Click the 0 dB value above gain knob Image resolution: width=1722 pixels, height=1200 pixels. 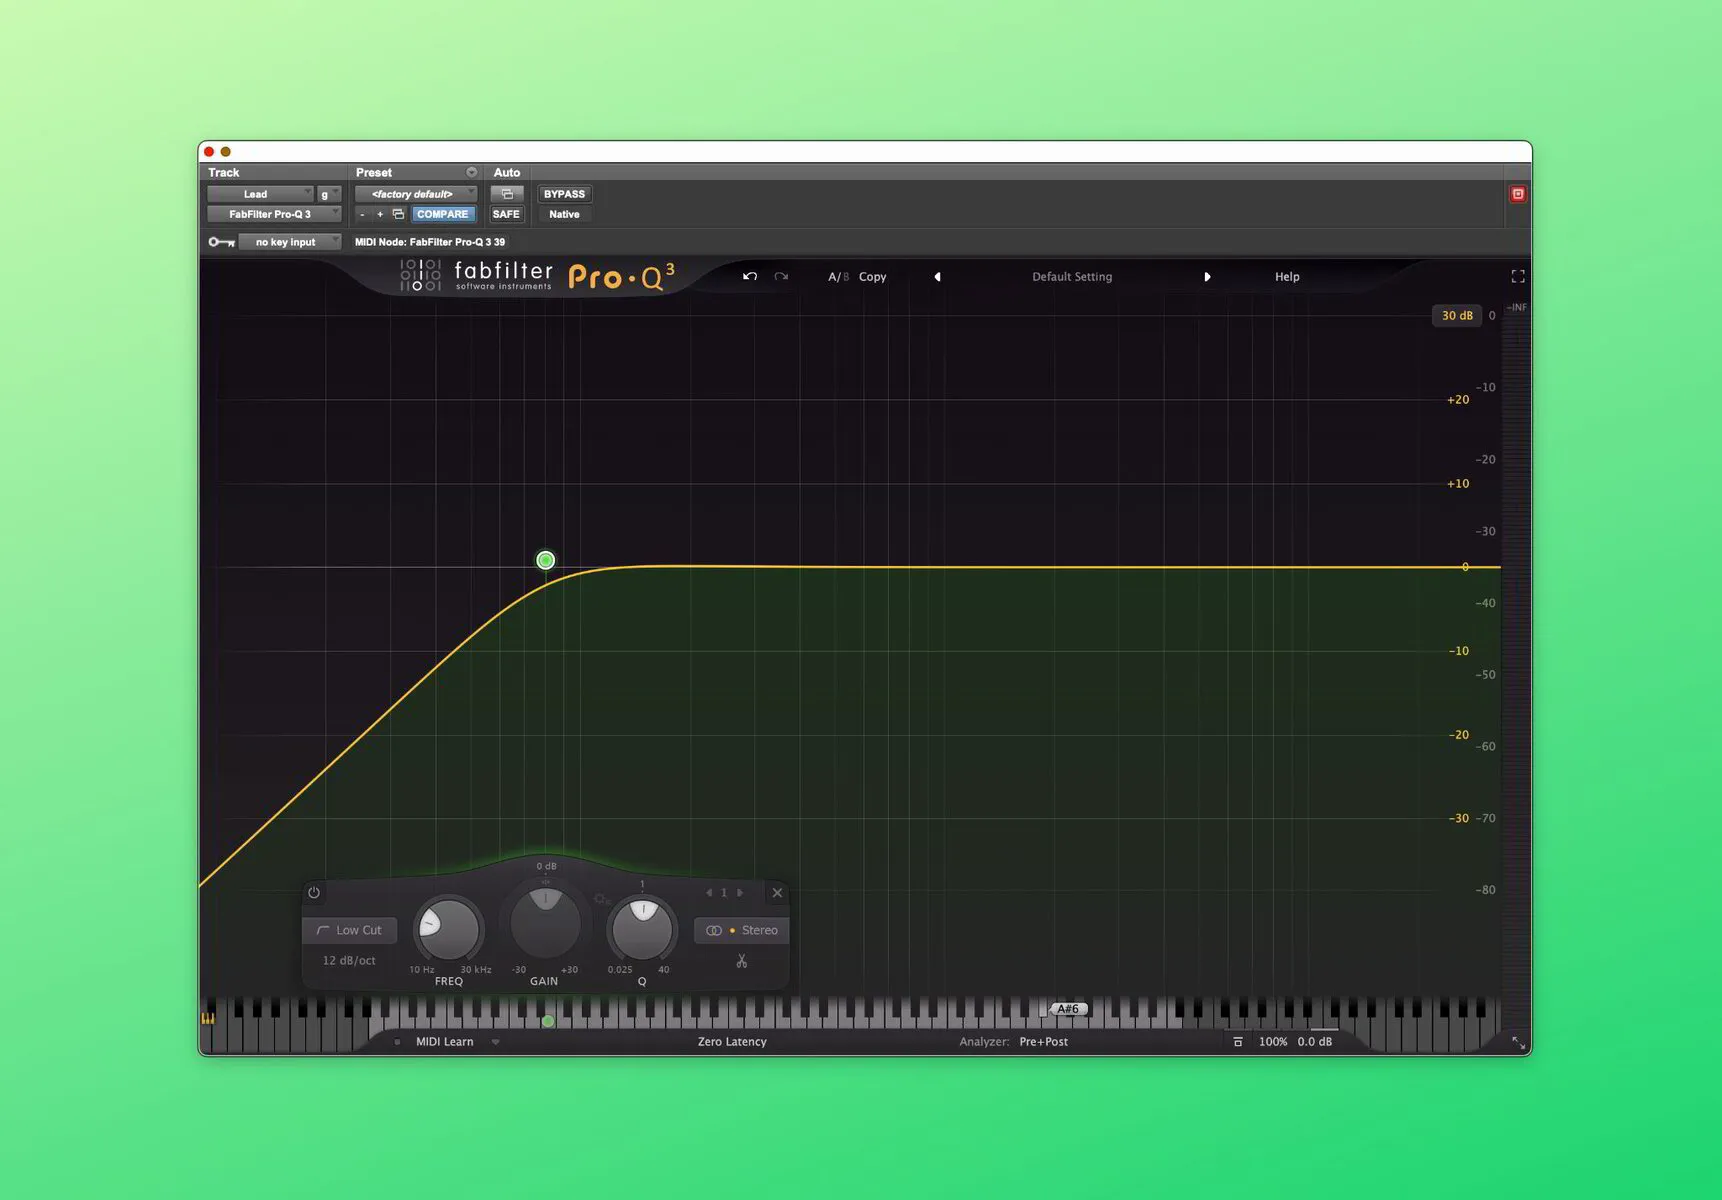(546, 866)
